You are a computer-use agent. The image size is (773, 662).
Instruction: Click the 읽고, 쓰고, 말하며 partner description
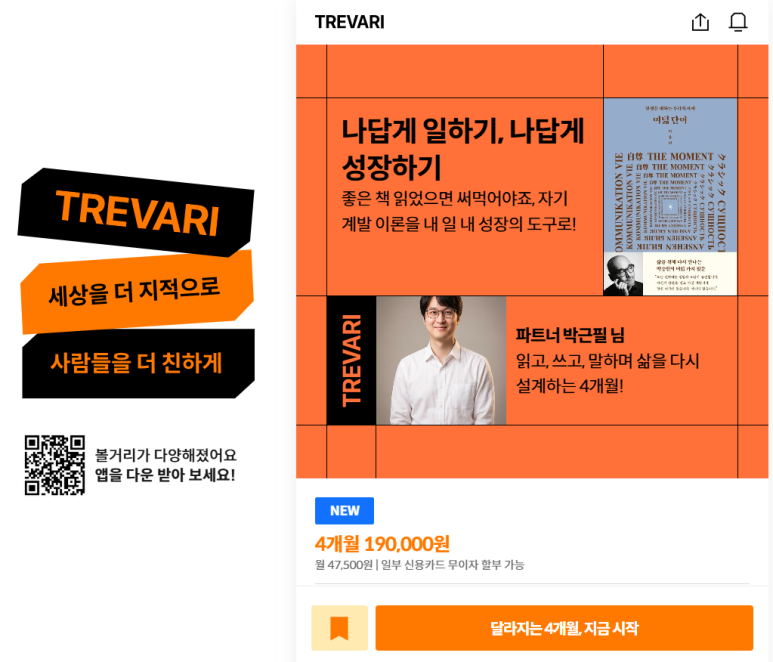(x=607, y=373)
